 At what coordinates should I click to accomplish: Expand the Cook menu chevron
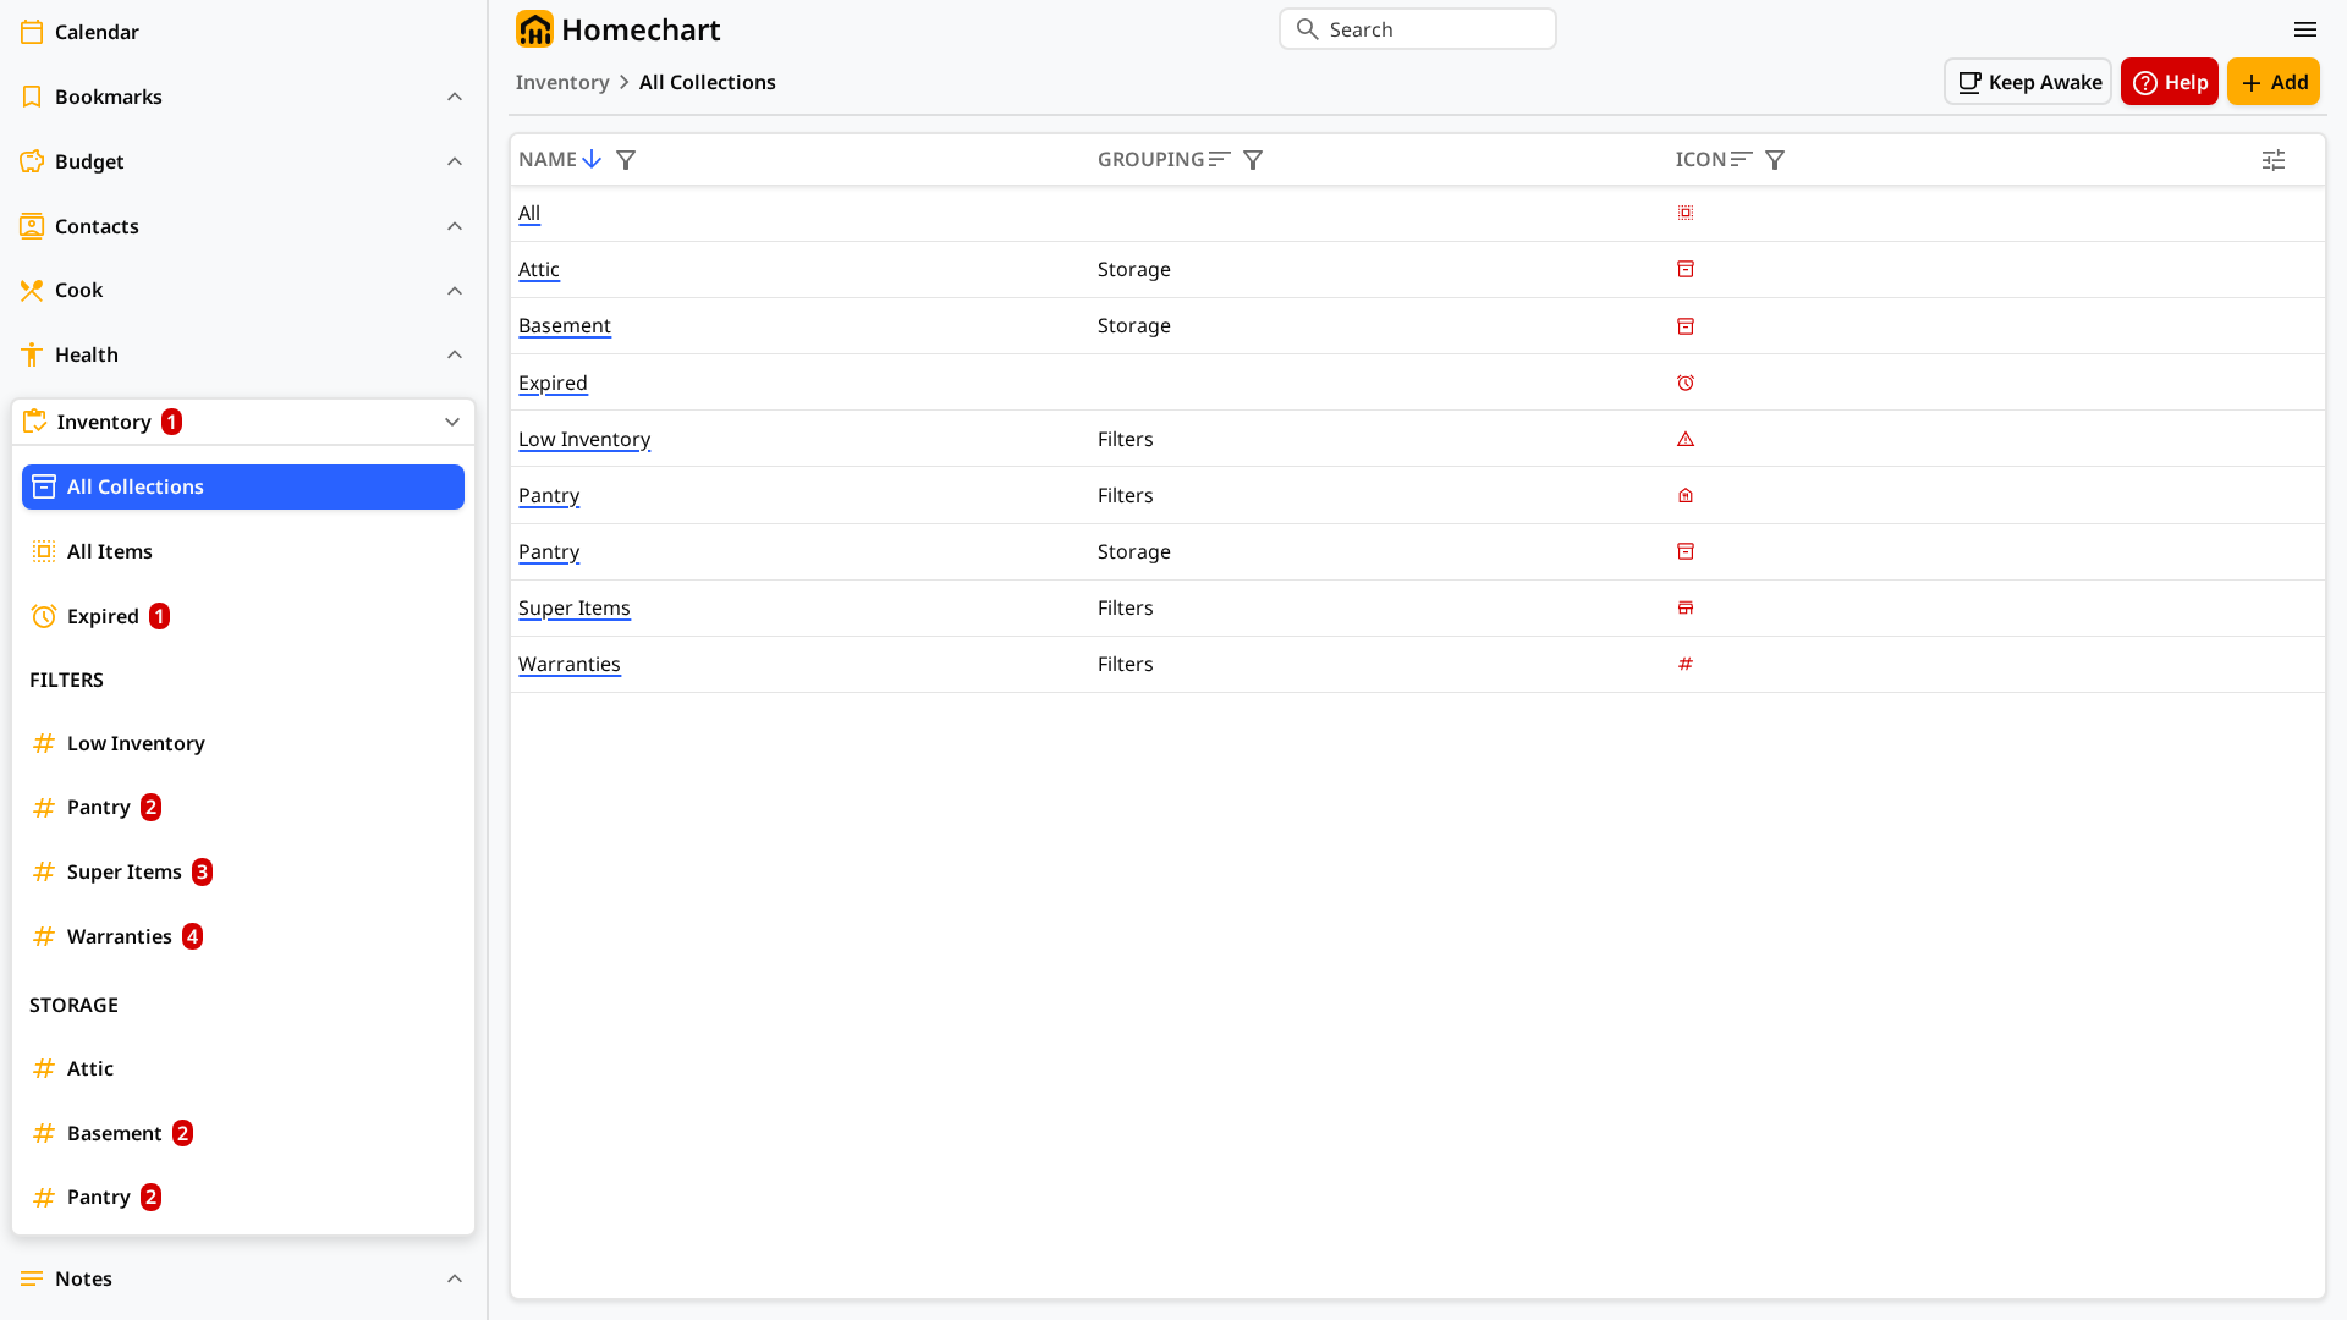(x=454, y=291)
